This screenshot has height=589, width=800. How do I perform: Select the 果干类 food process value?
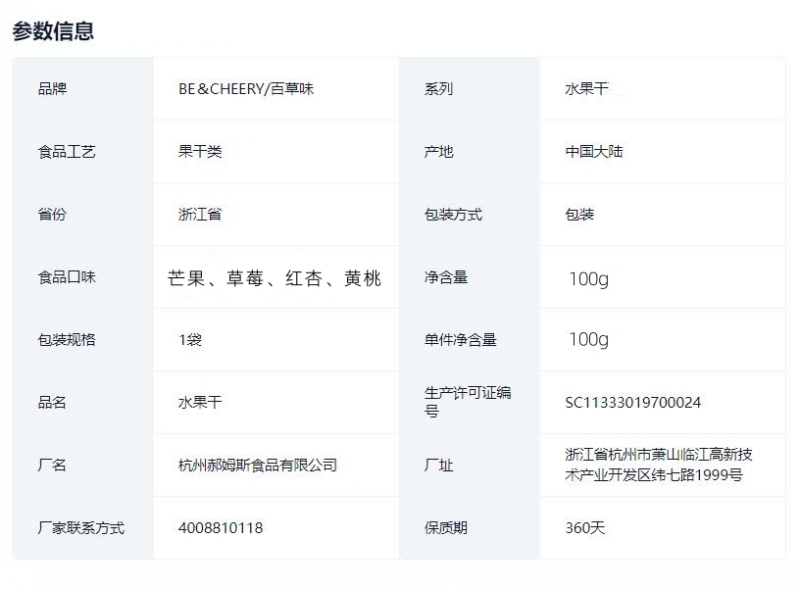(x=200, y=152)
